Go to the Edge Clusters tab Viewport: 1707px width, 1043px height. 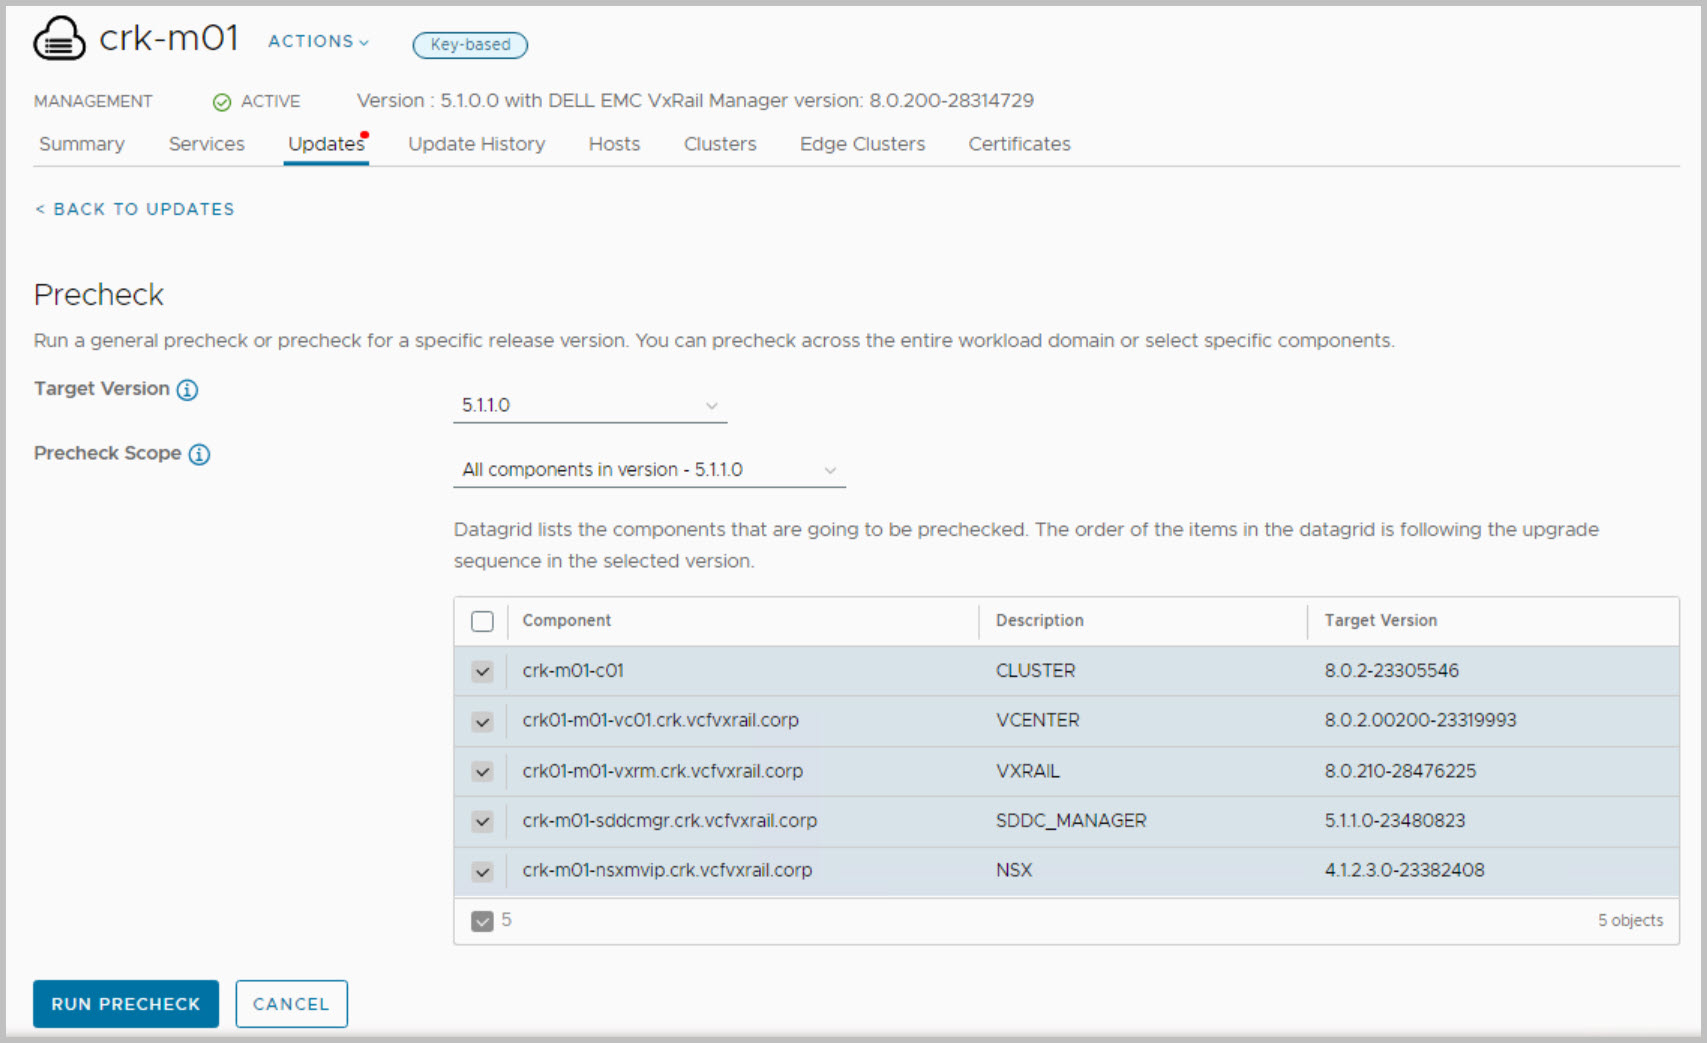(862, 144)
